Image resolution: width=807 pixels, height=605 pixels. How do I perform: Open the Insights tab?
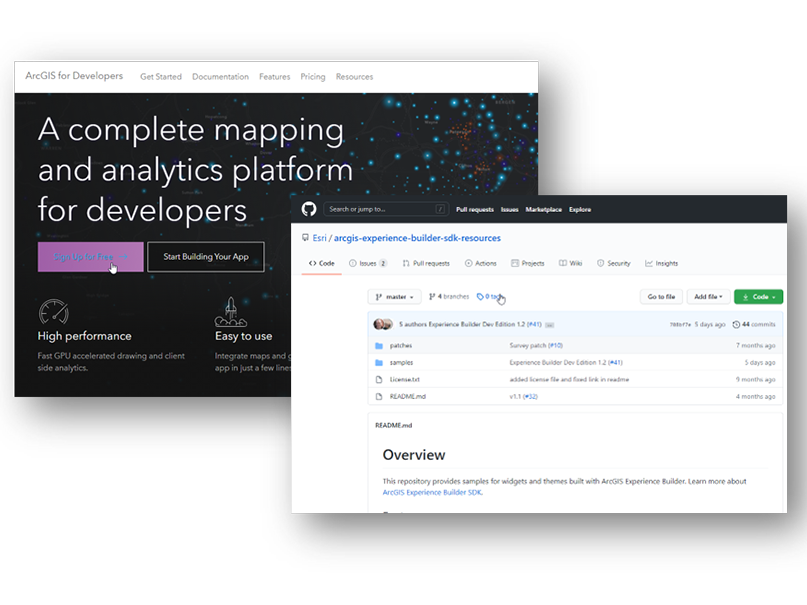point(662,263)
